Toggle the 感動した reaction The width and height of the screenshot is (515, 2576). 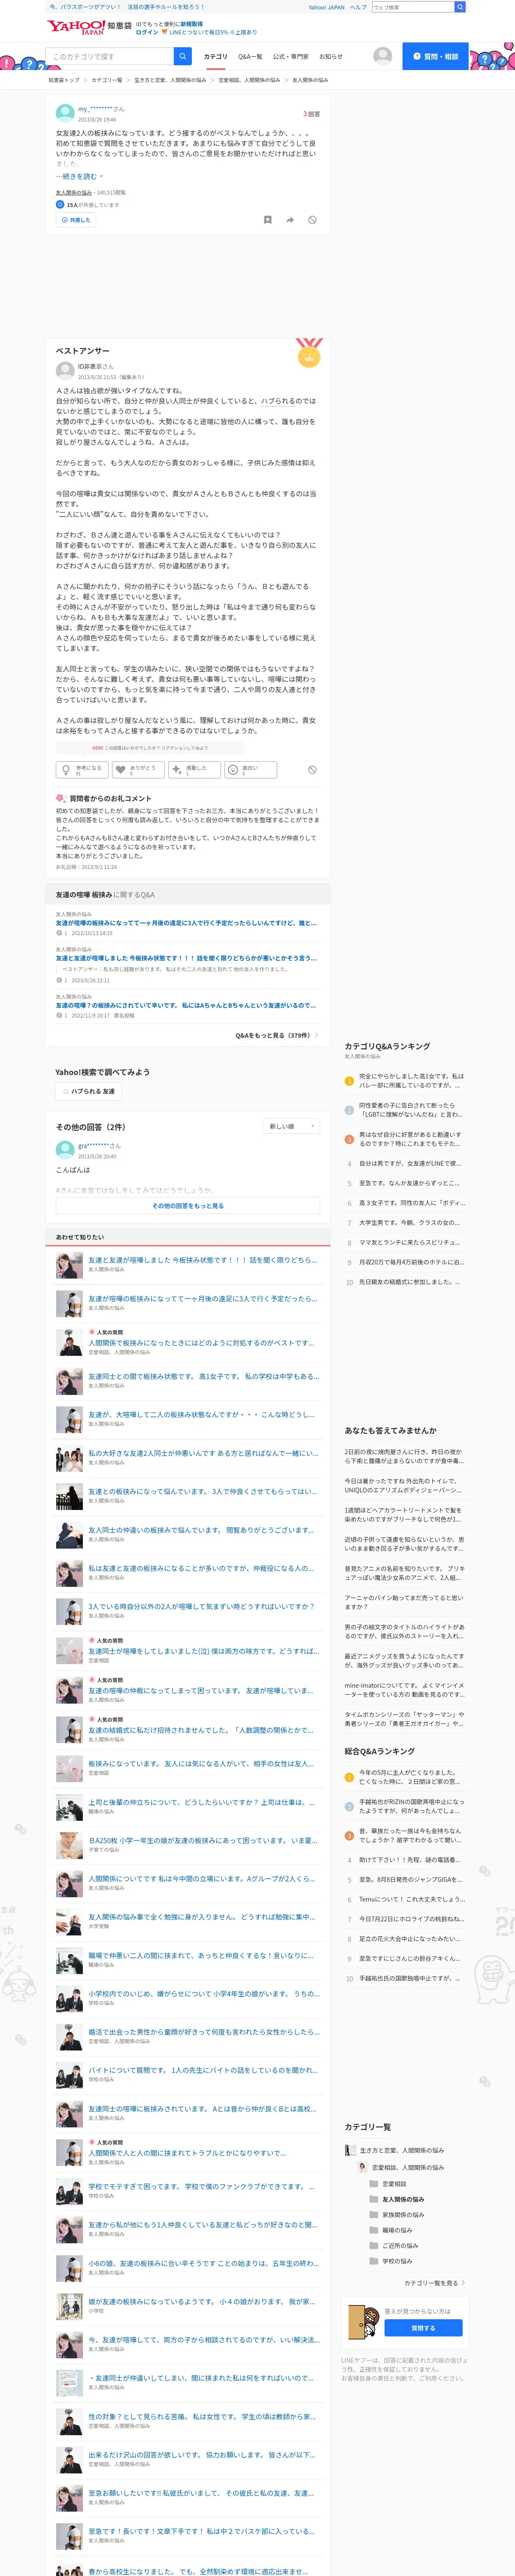194,770
